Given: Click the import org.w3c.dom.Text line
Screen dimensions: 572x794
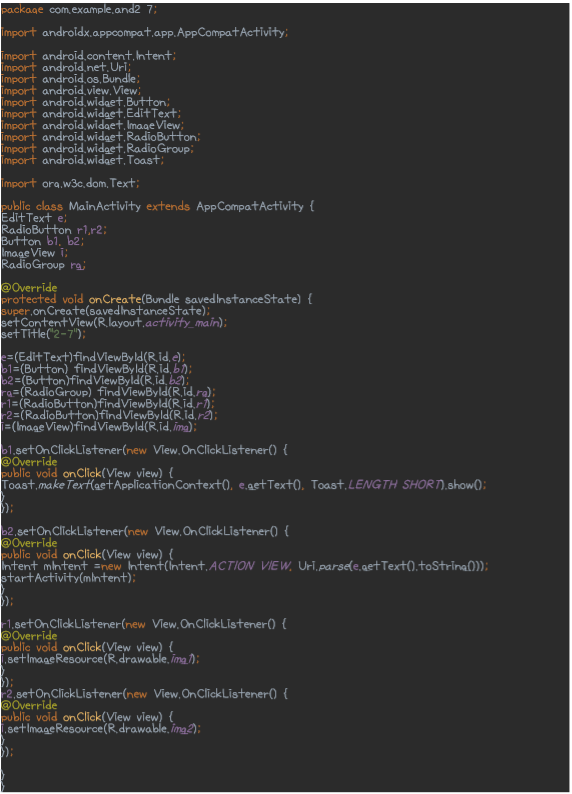Looking at the screenshot, I should 70,183.
